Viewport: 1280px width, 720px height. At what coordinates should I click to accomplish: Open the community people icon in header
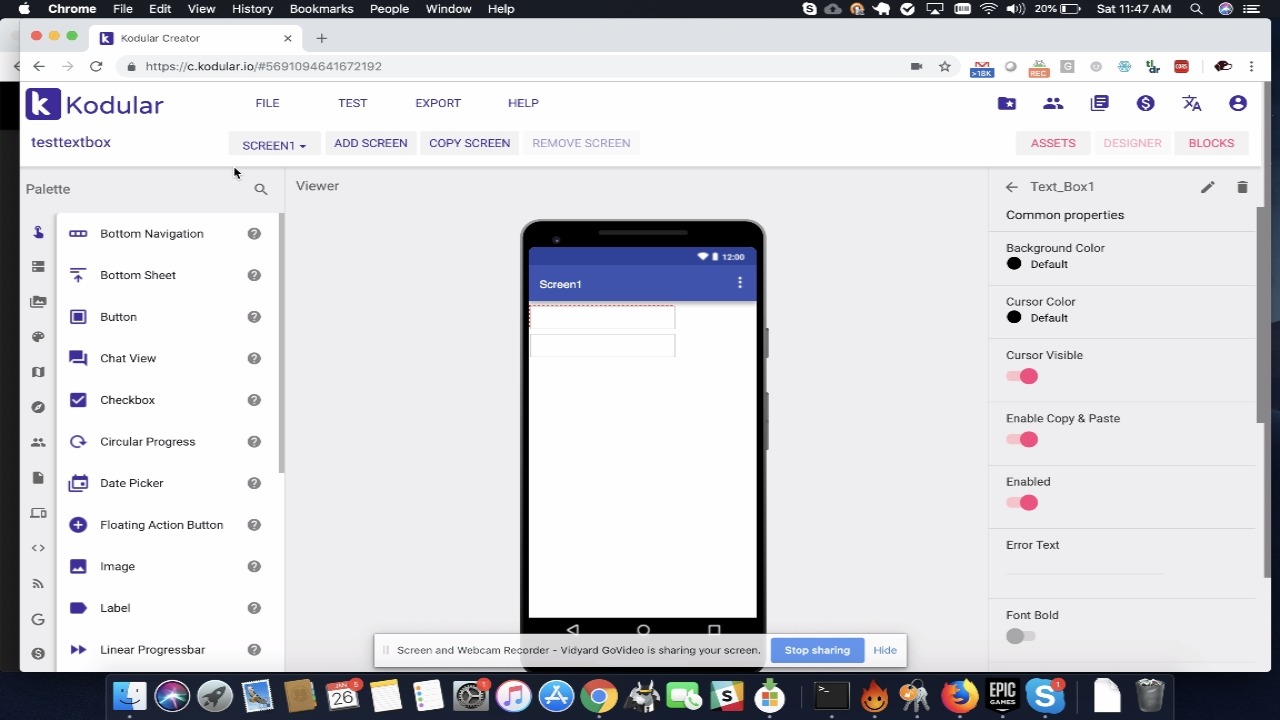coord(1053,103)
